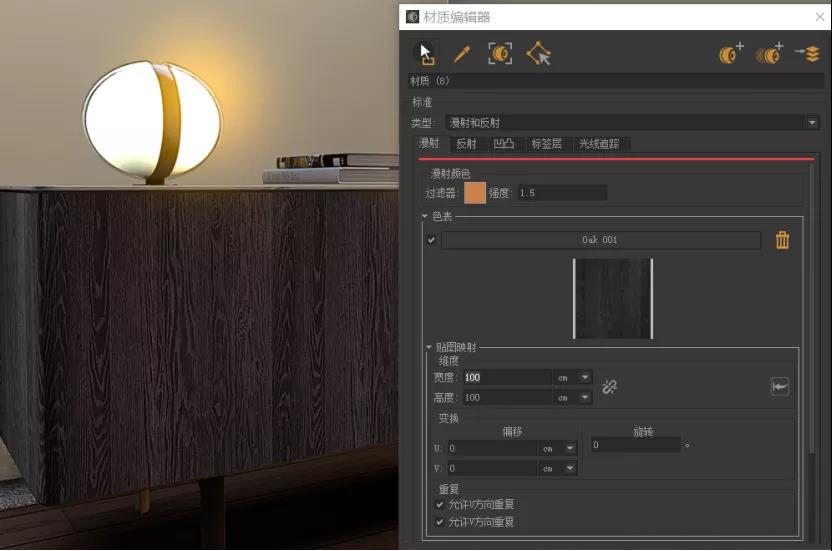832x551 pixels.
Task: Uncheck the Oak 001 texture checkbox
Action: (x=432, y=240)
